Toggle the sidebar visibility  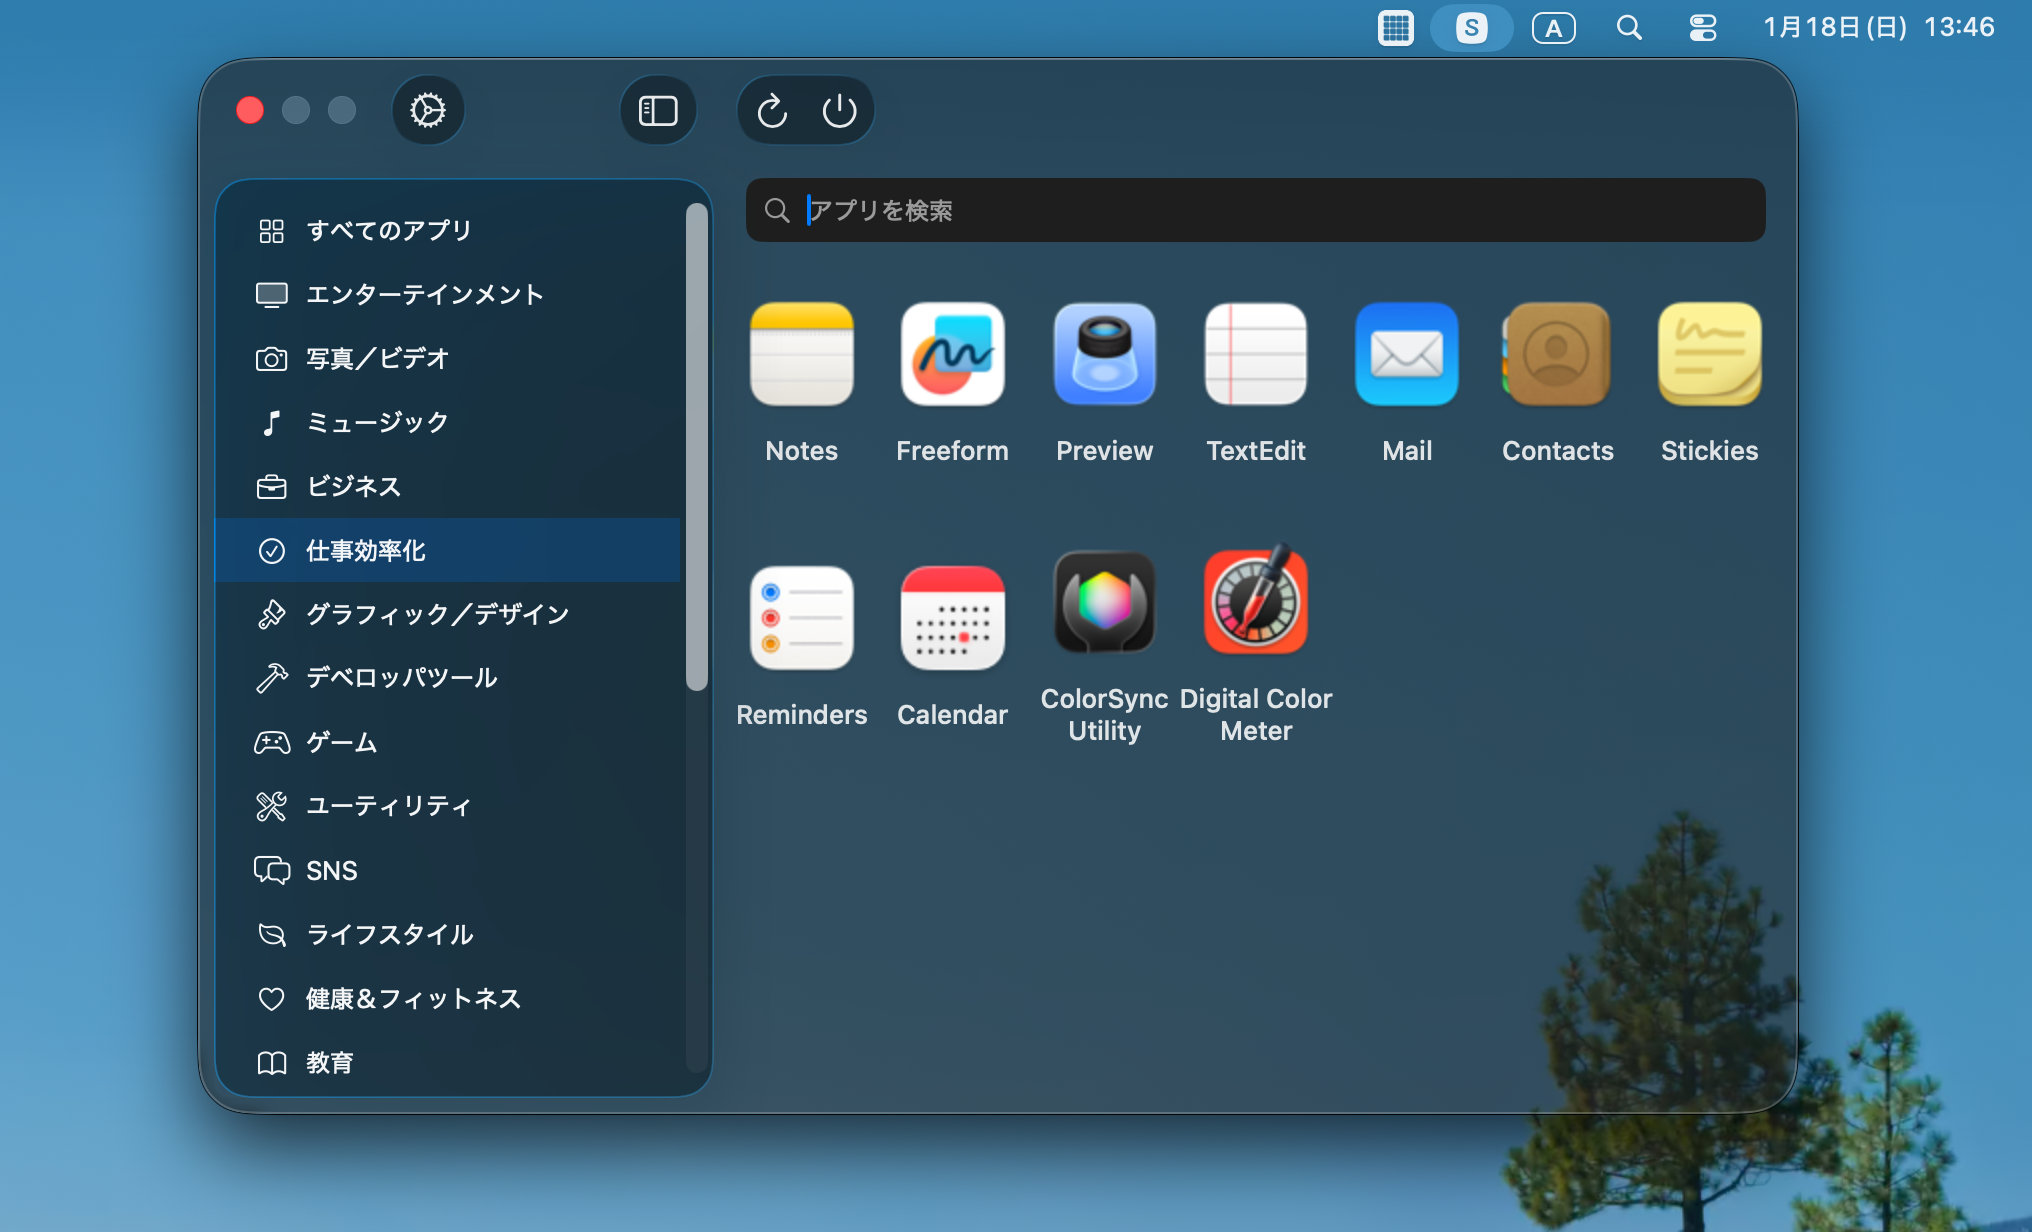[x=658, y=110]
